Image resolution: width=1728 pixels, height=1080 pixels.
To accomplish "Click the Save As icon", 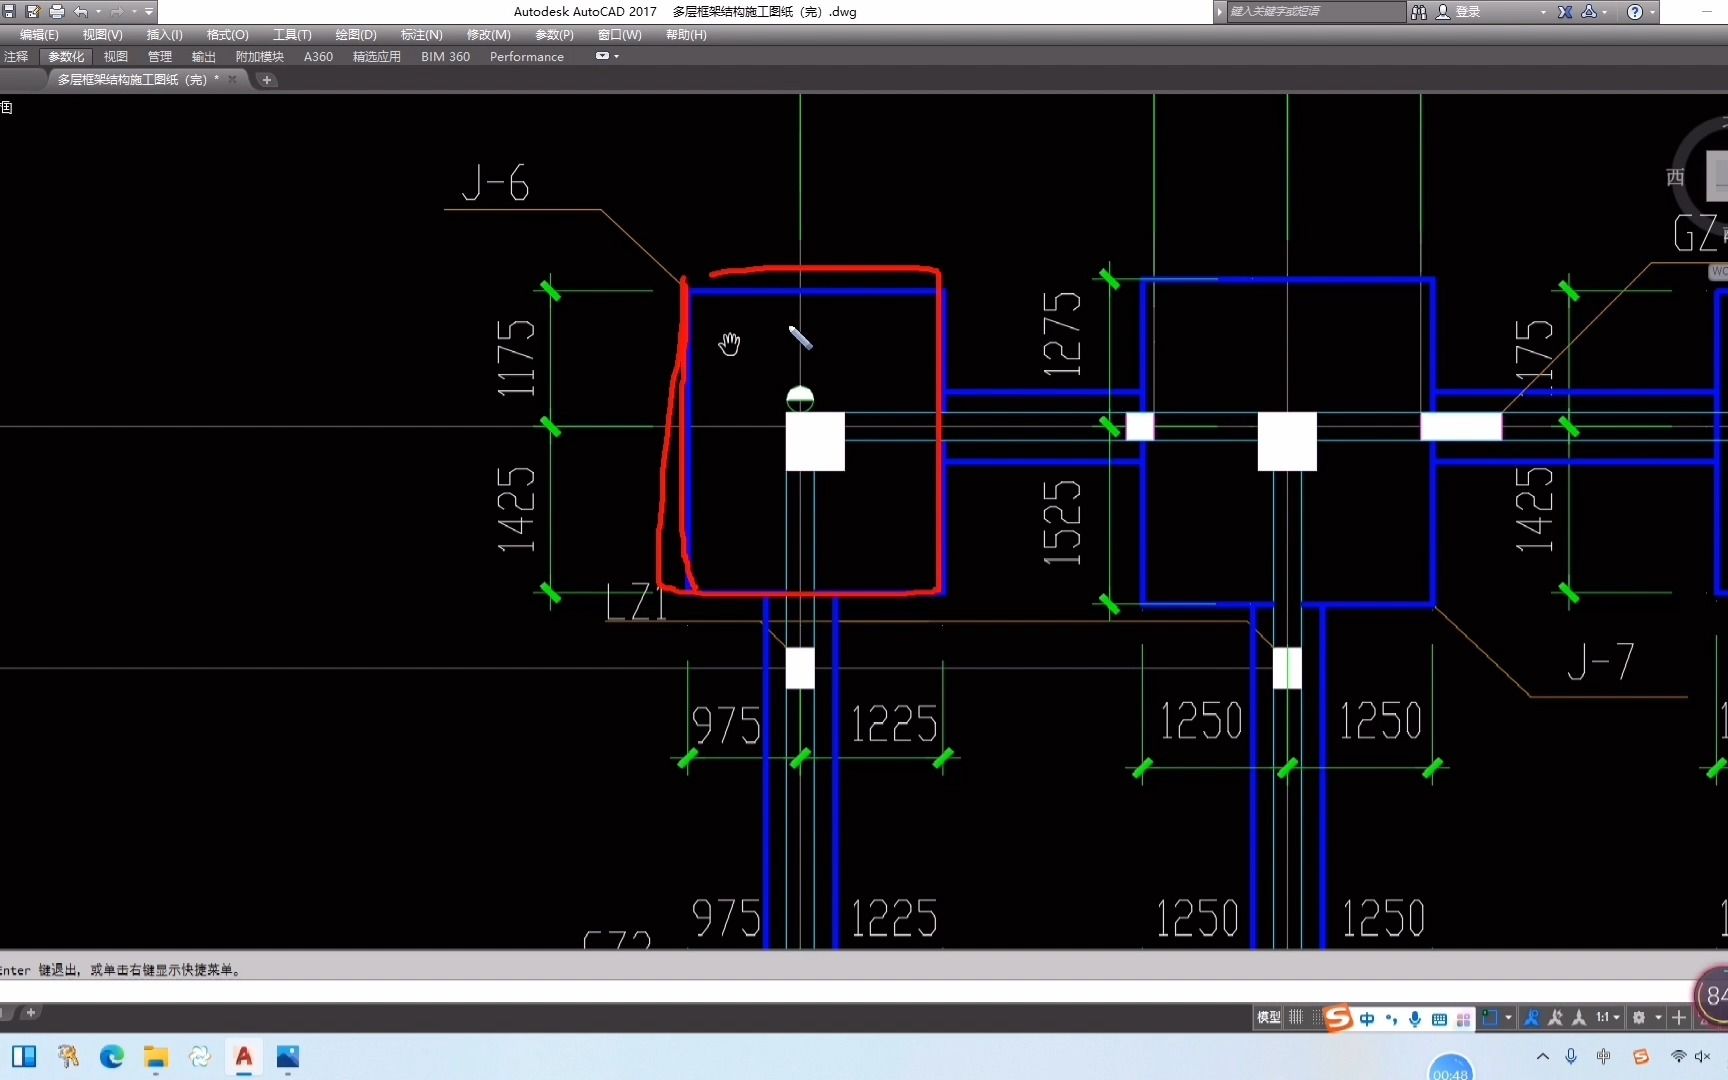I will point(33,12).
